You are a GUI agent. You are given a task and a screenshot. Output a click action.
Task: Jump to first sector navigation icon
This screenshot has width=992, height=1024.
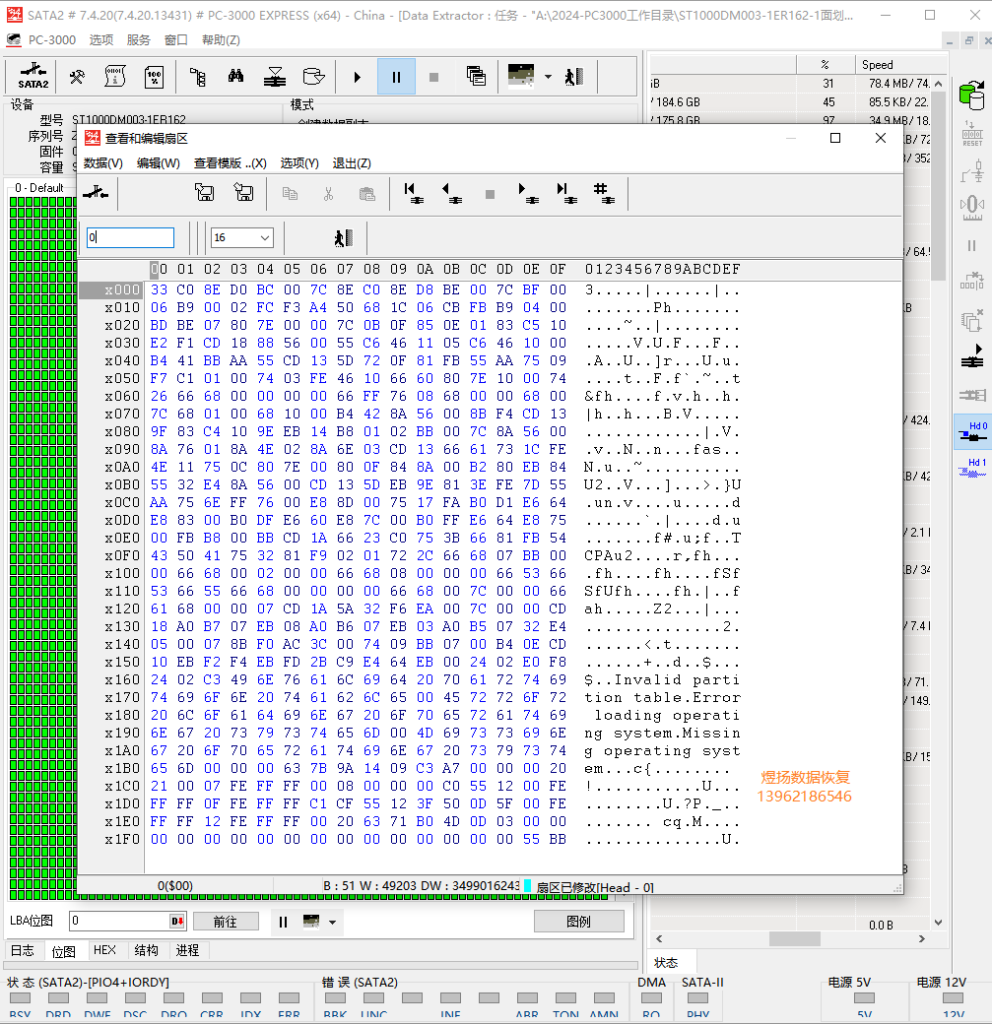pyautogui.click(x=413, y=193)
